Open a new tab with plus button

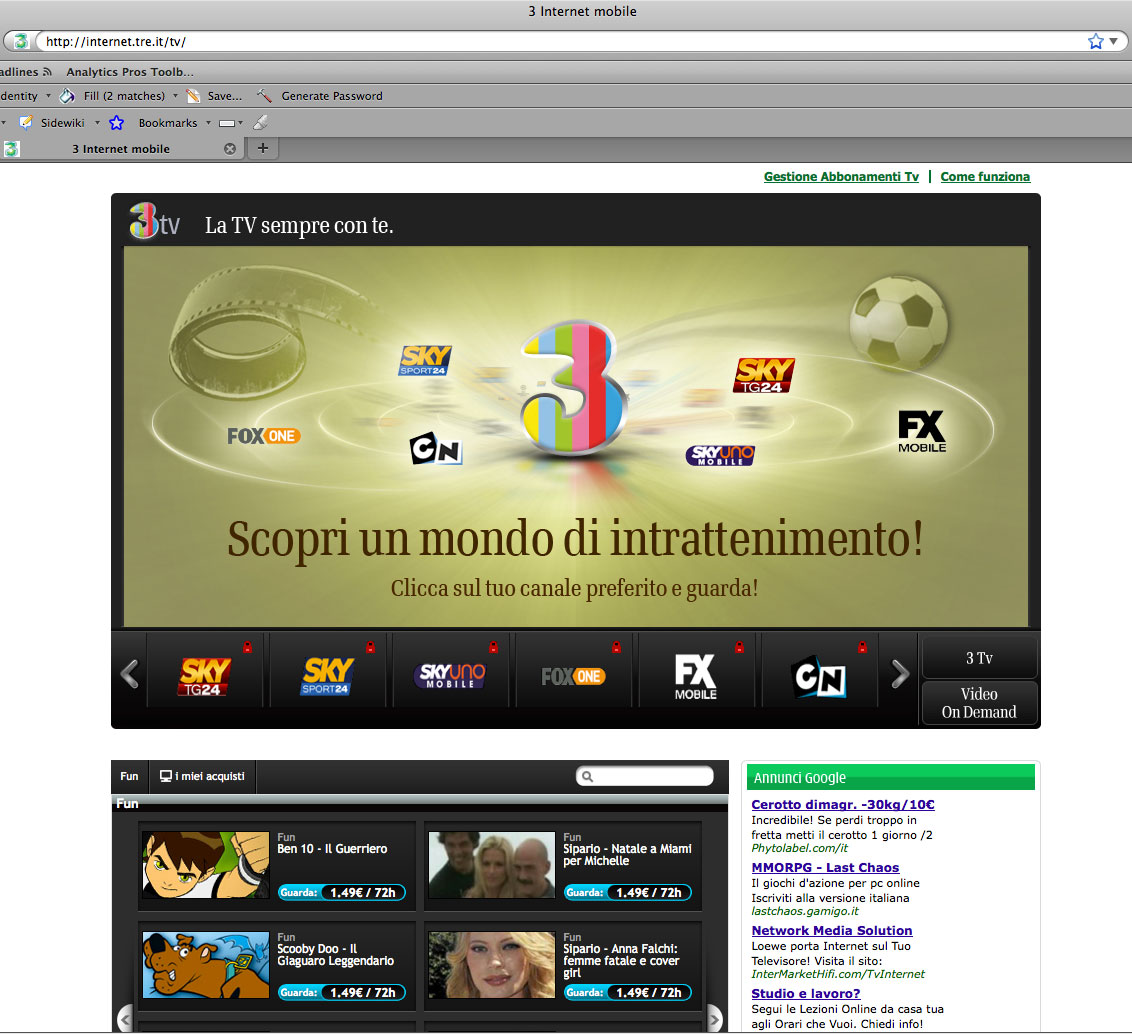coord(263,148)
